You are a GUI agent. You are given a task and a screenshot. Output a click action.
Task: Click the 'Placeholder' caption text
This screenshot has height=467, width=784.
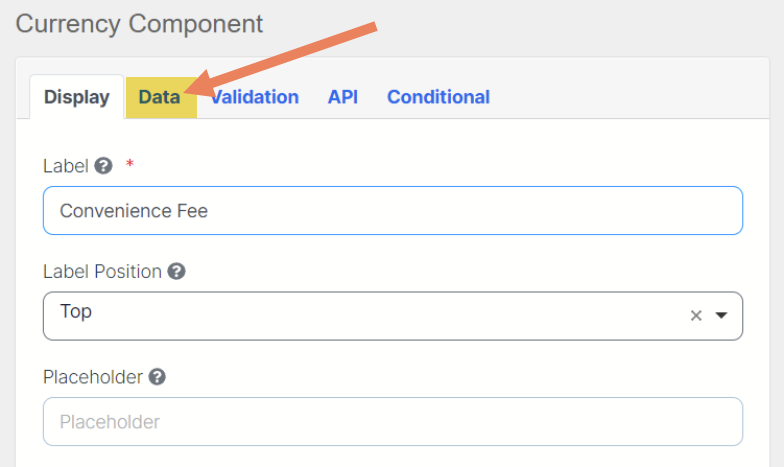pyautogui.click(x=94, y=377)
